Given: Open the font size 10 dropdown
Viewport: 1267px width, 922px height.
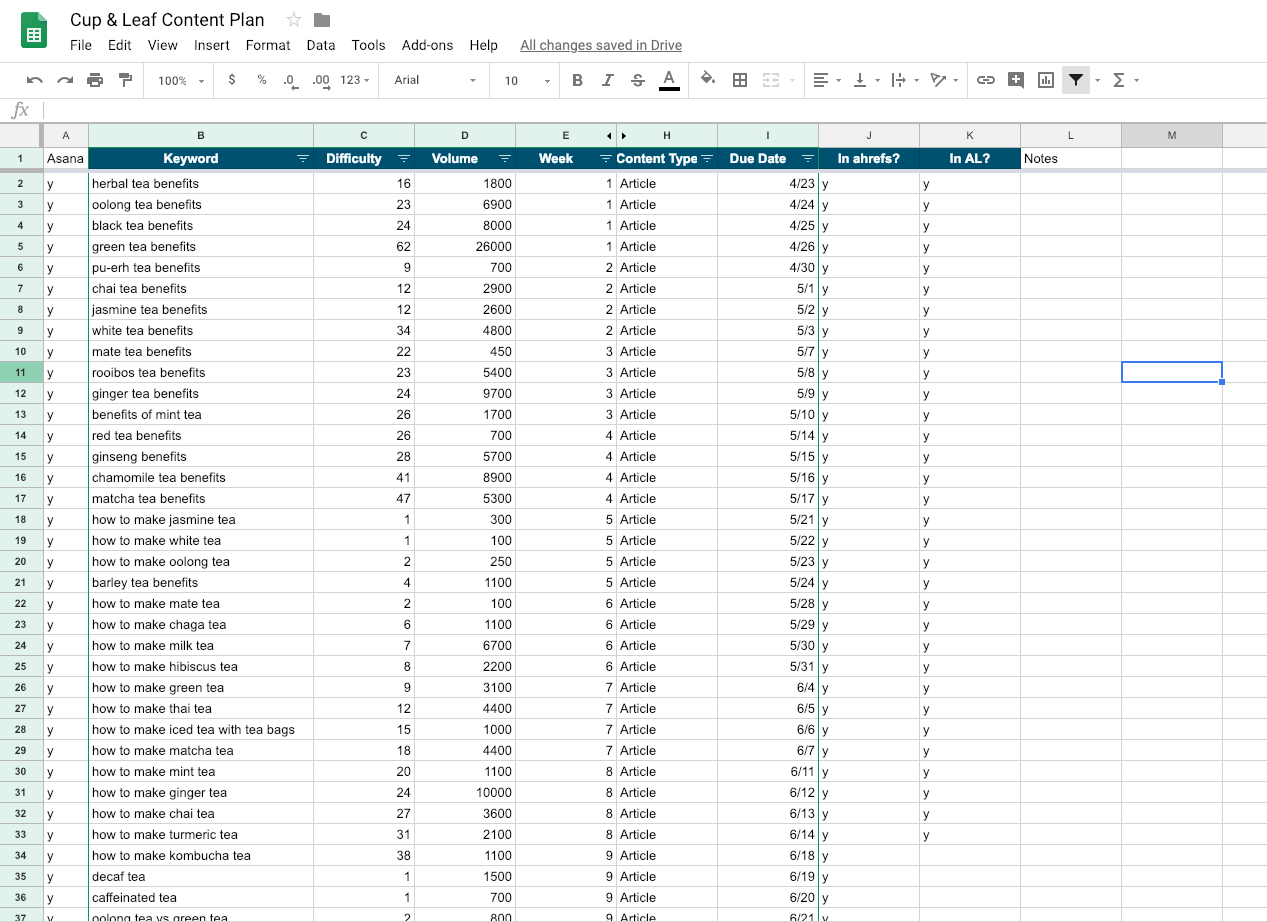Looking at the screenshot, I should coord(526,80).
